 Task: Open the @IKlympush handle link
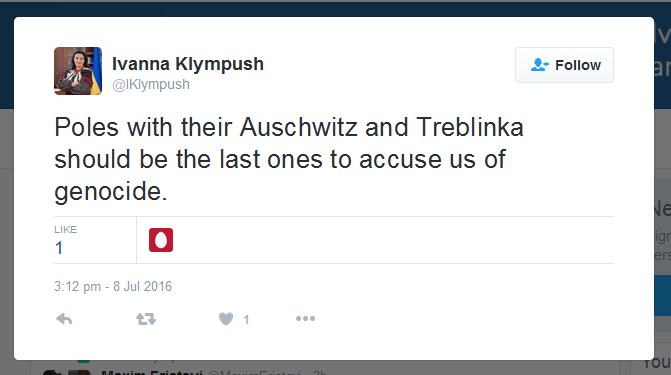(151, 84)
